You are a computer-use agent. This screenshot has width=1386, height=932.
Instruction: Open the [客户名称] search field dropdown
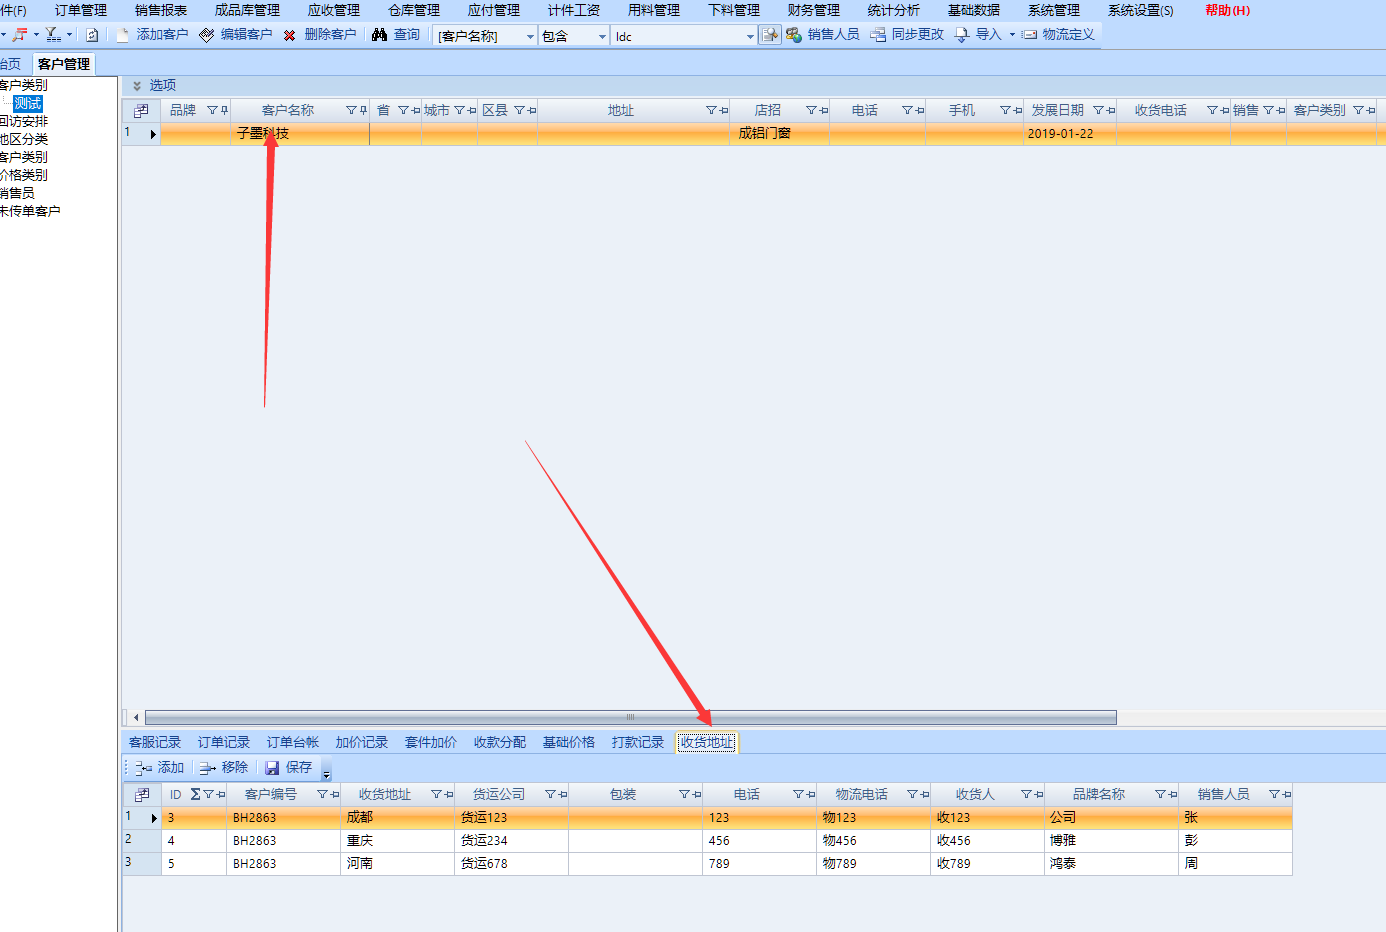[x=530, y=37]
